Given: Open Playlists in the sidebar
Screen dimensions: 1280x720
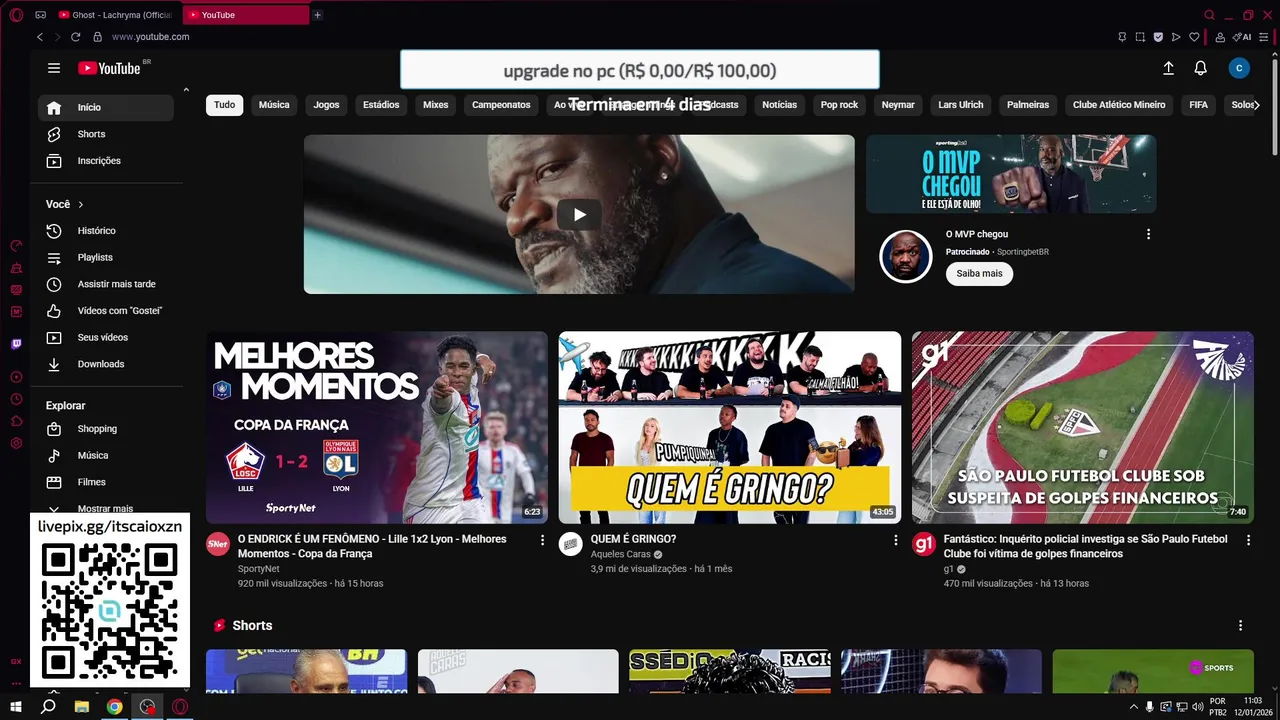Looking at the screenshot, I should point(106,258).
